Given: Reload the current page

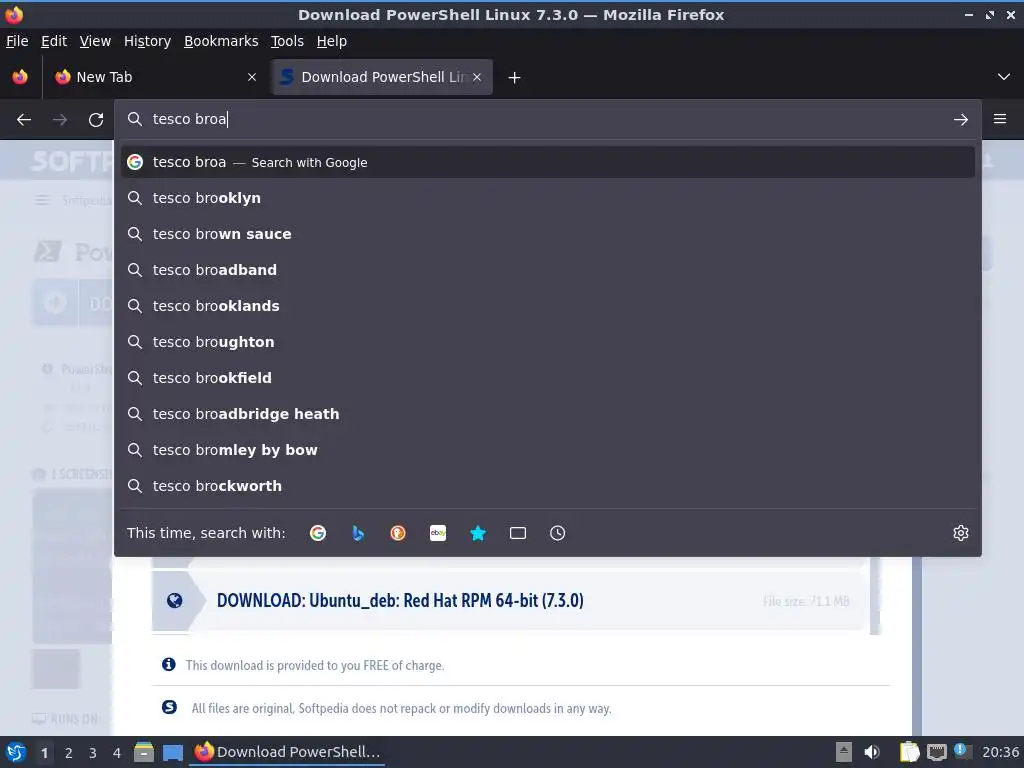Looking at the screenshot, I should 96,120.
